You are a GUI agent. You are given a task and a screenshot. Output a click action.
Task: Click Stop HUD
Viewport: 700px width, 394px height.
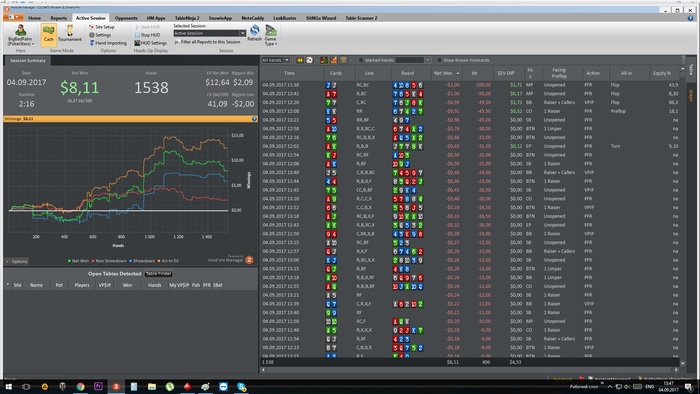[x=147, y=35]
